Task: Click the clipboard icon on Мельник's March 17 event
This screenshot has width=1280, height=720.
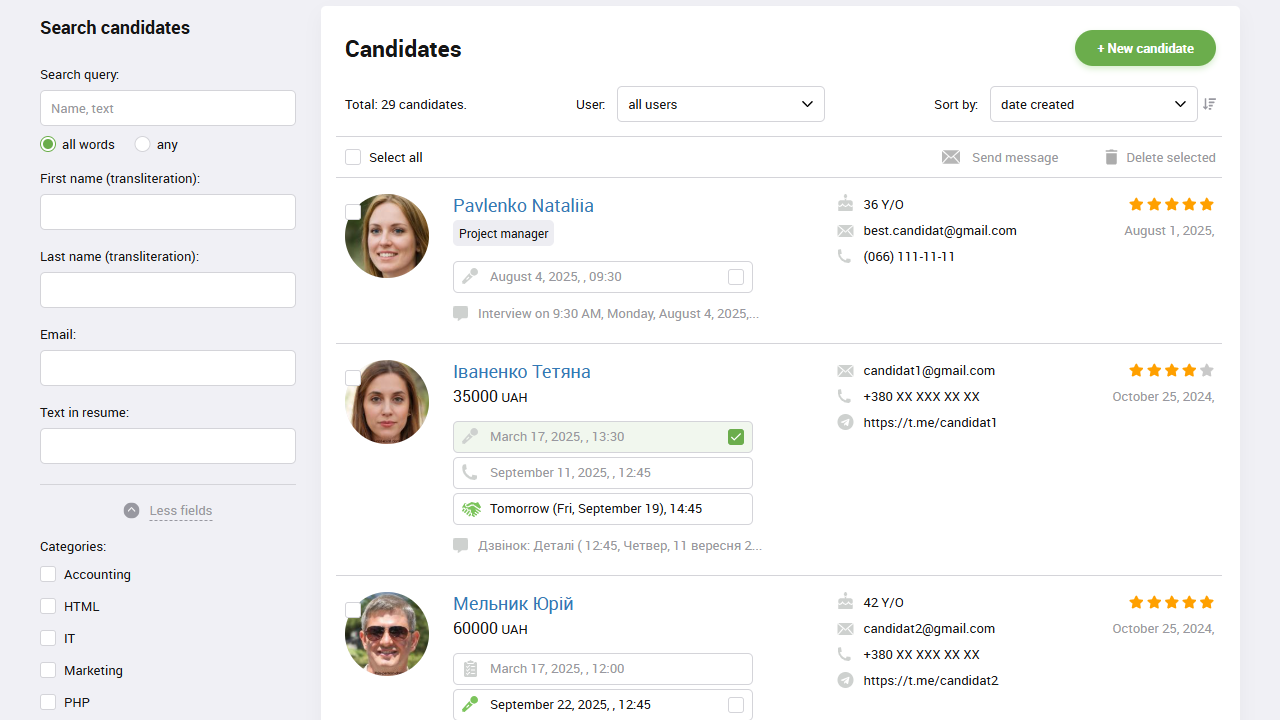Action: click(x=470, y=668)
